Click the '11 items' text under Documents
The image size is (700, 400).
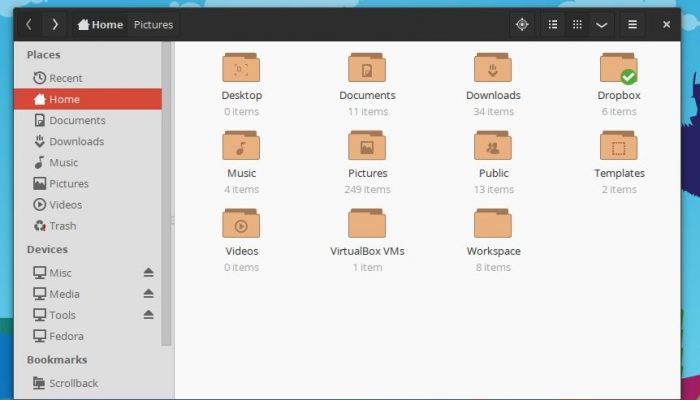coord(368,112)
